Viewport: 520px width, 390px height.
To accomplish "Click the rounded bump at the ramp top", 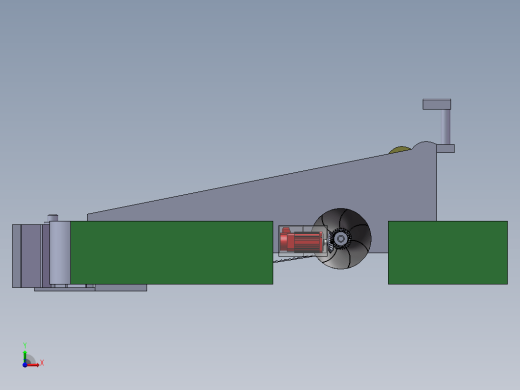I will pos(425,145).
